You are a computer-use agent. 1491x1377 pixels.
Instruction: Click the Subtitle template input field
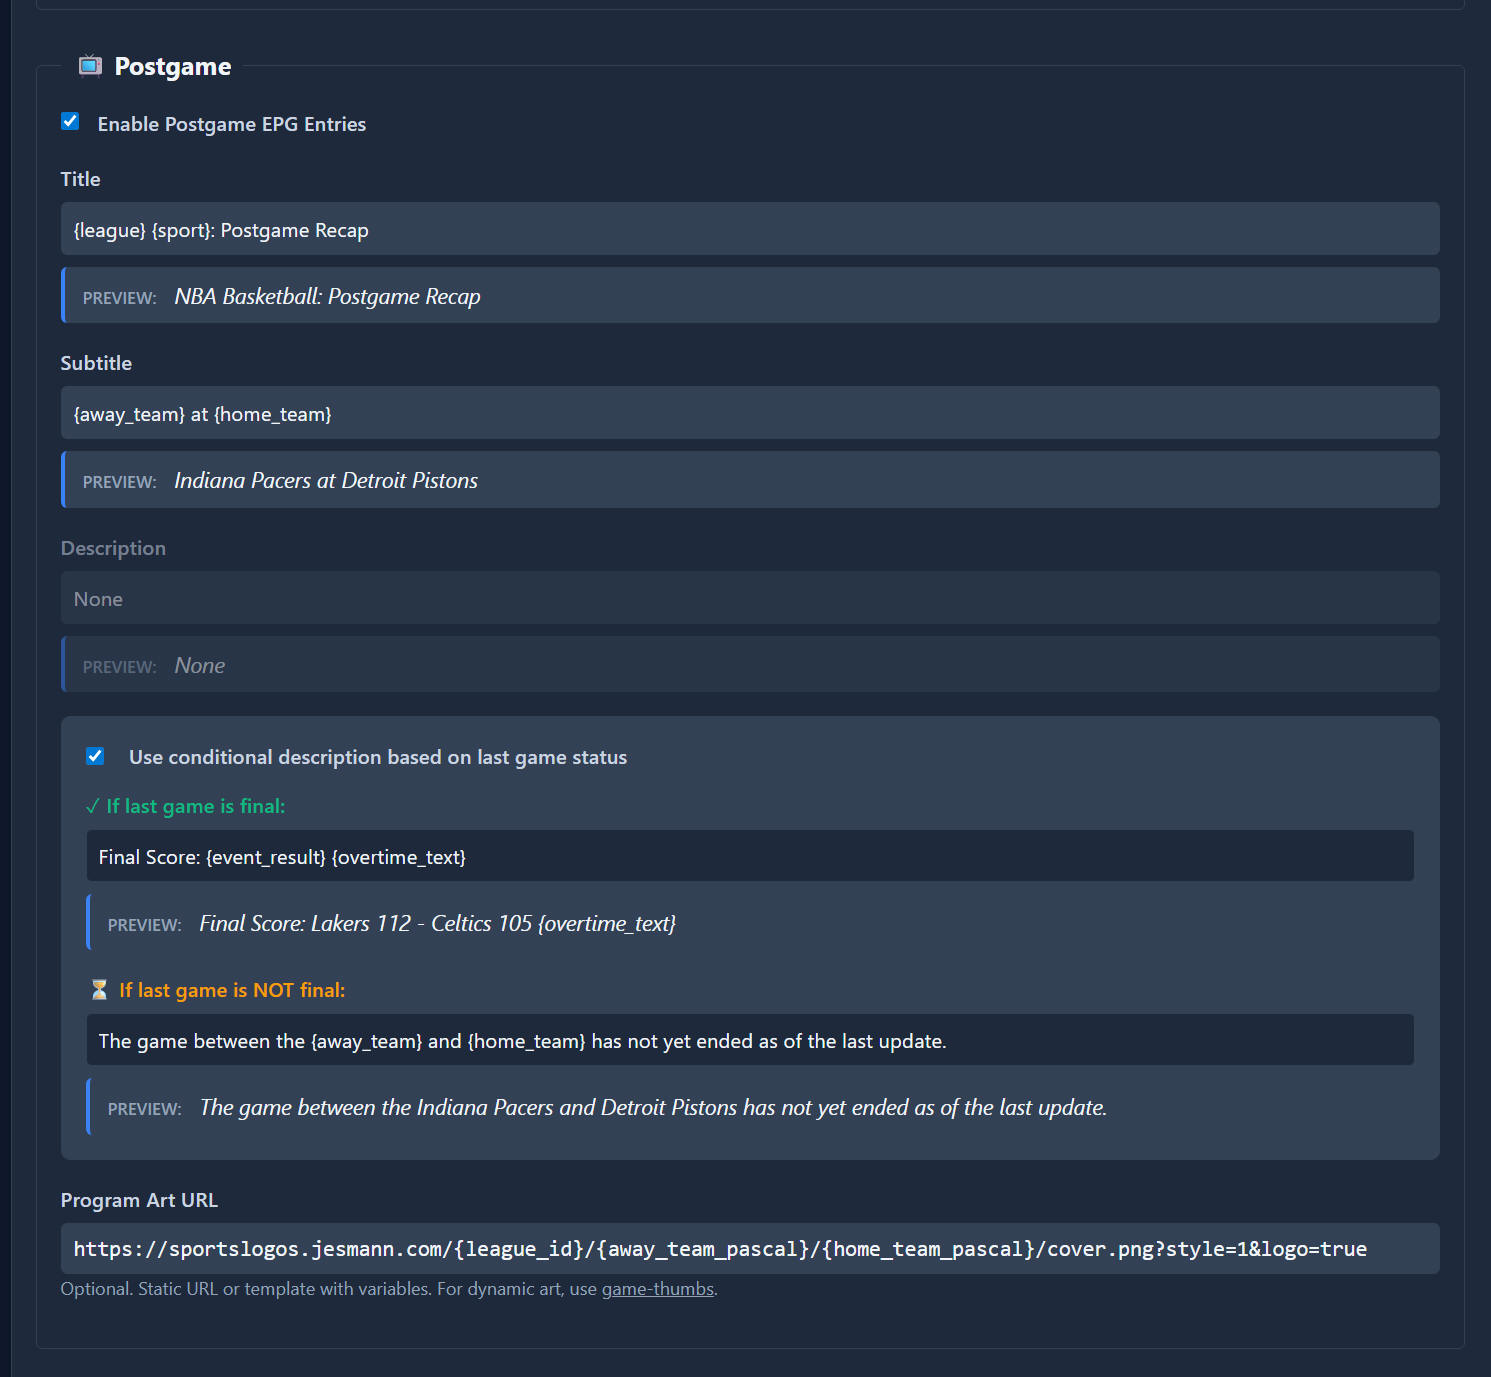click(x=750, y=414)
